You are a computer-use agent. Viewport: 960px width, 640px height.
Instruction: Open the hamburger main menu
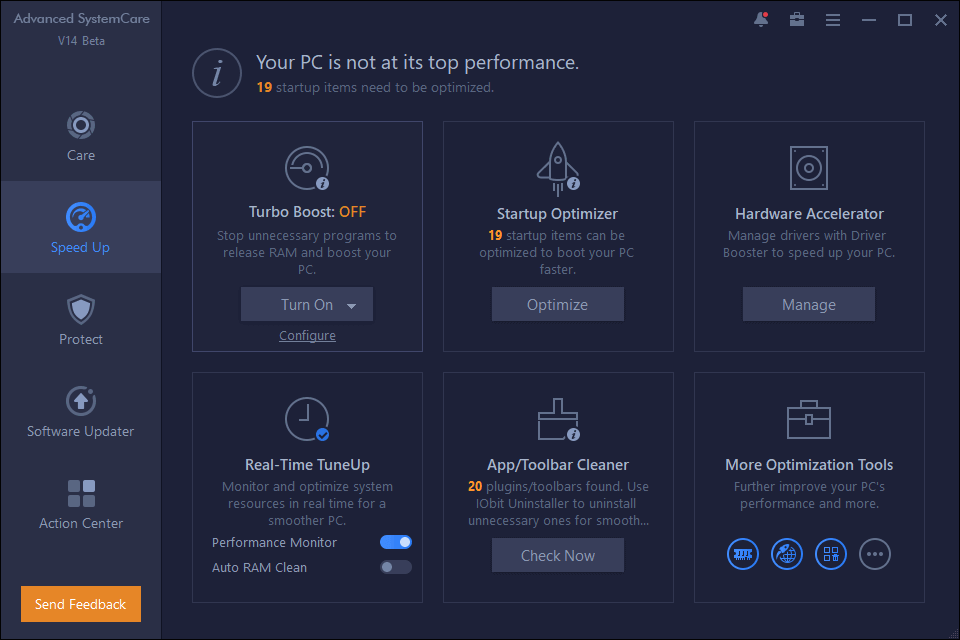(833, 19)
